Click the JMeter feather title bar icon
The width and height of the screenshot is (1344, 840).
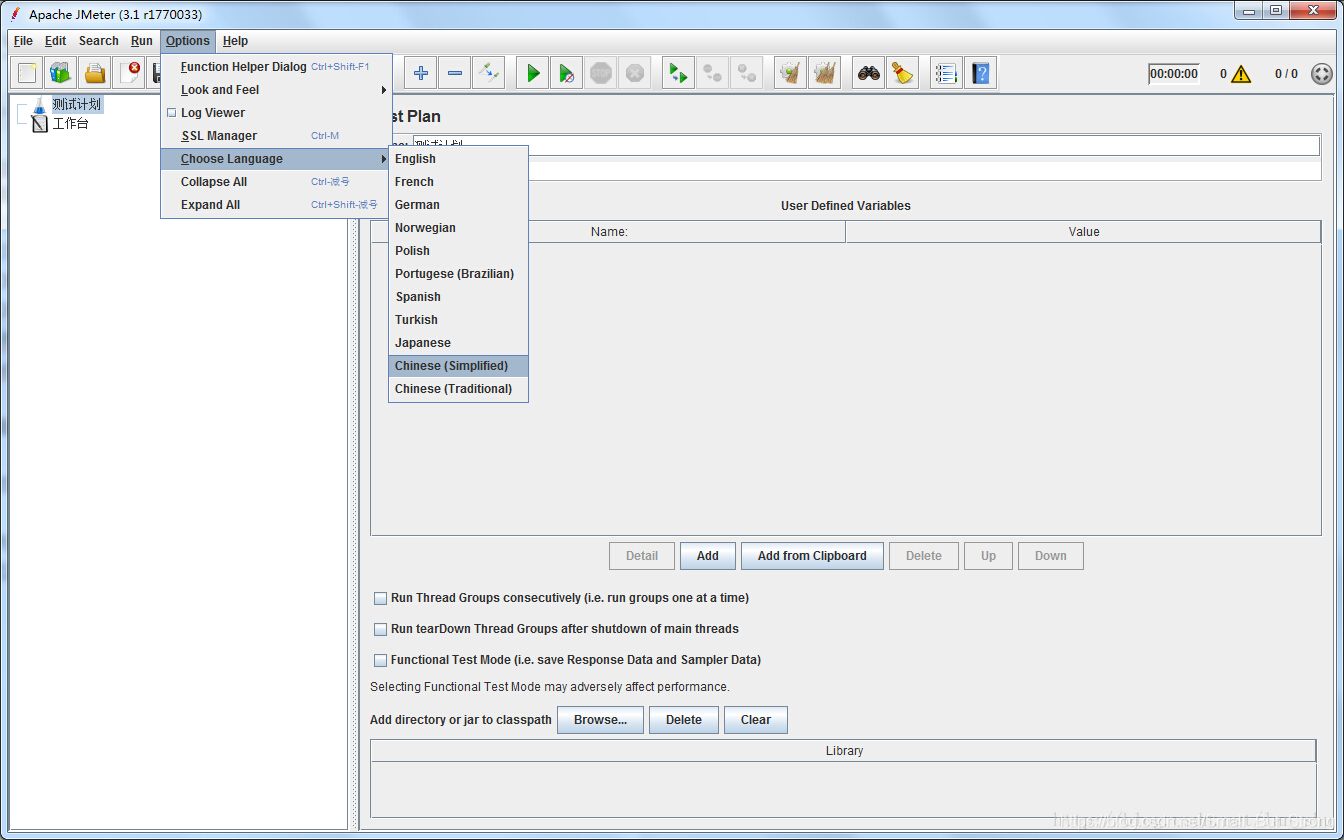15,14
